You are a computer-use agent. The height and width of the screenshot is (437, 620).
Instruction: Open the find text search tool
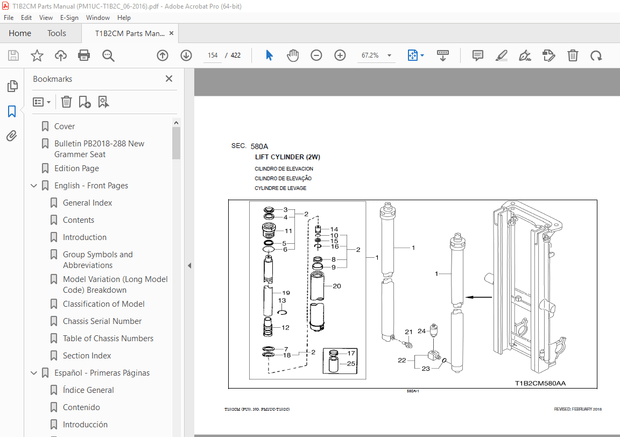coord(108,55)
